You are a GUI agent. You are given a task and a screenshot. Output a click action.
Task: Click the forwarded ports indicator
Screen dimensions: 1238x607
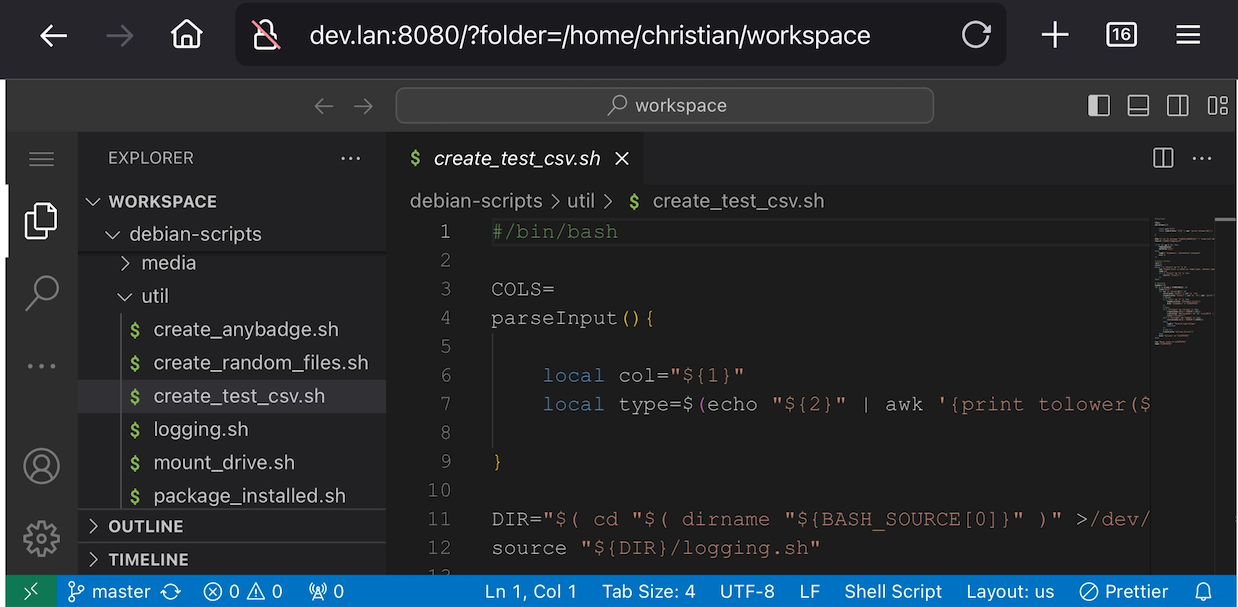click(x=326, y=591)
